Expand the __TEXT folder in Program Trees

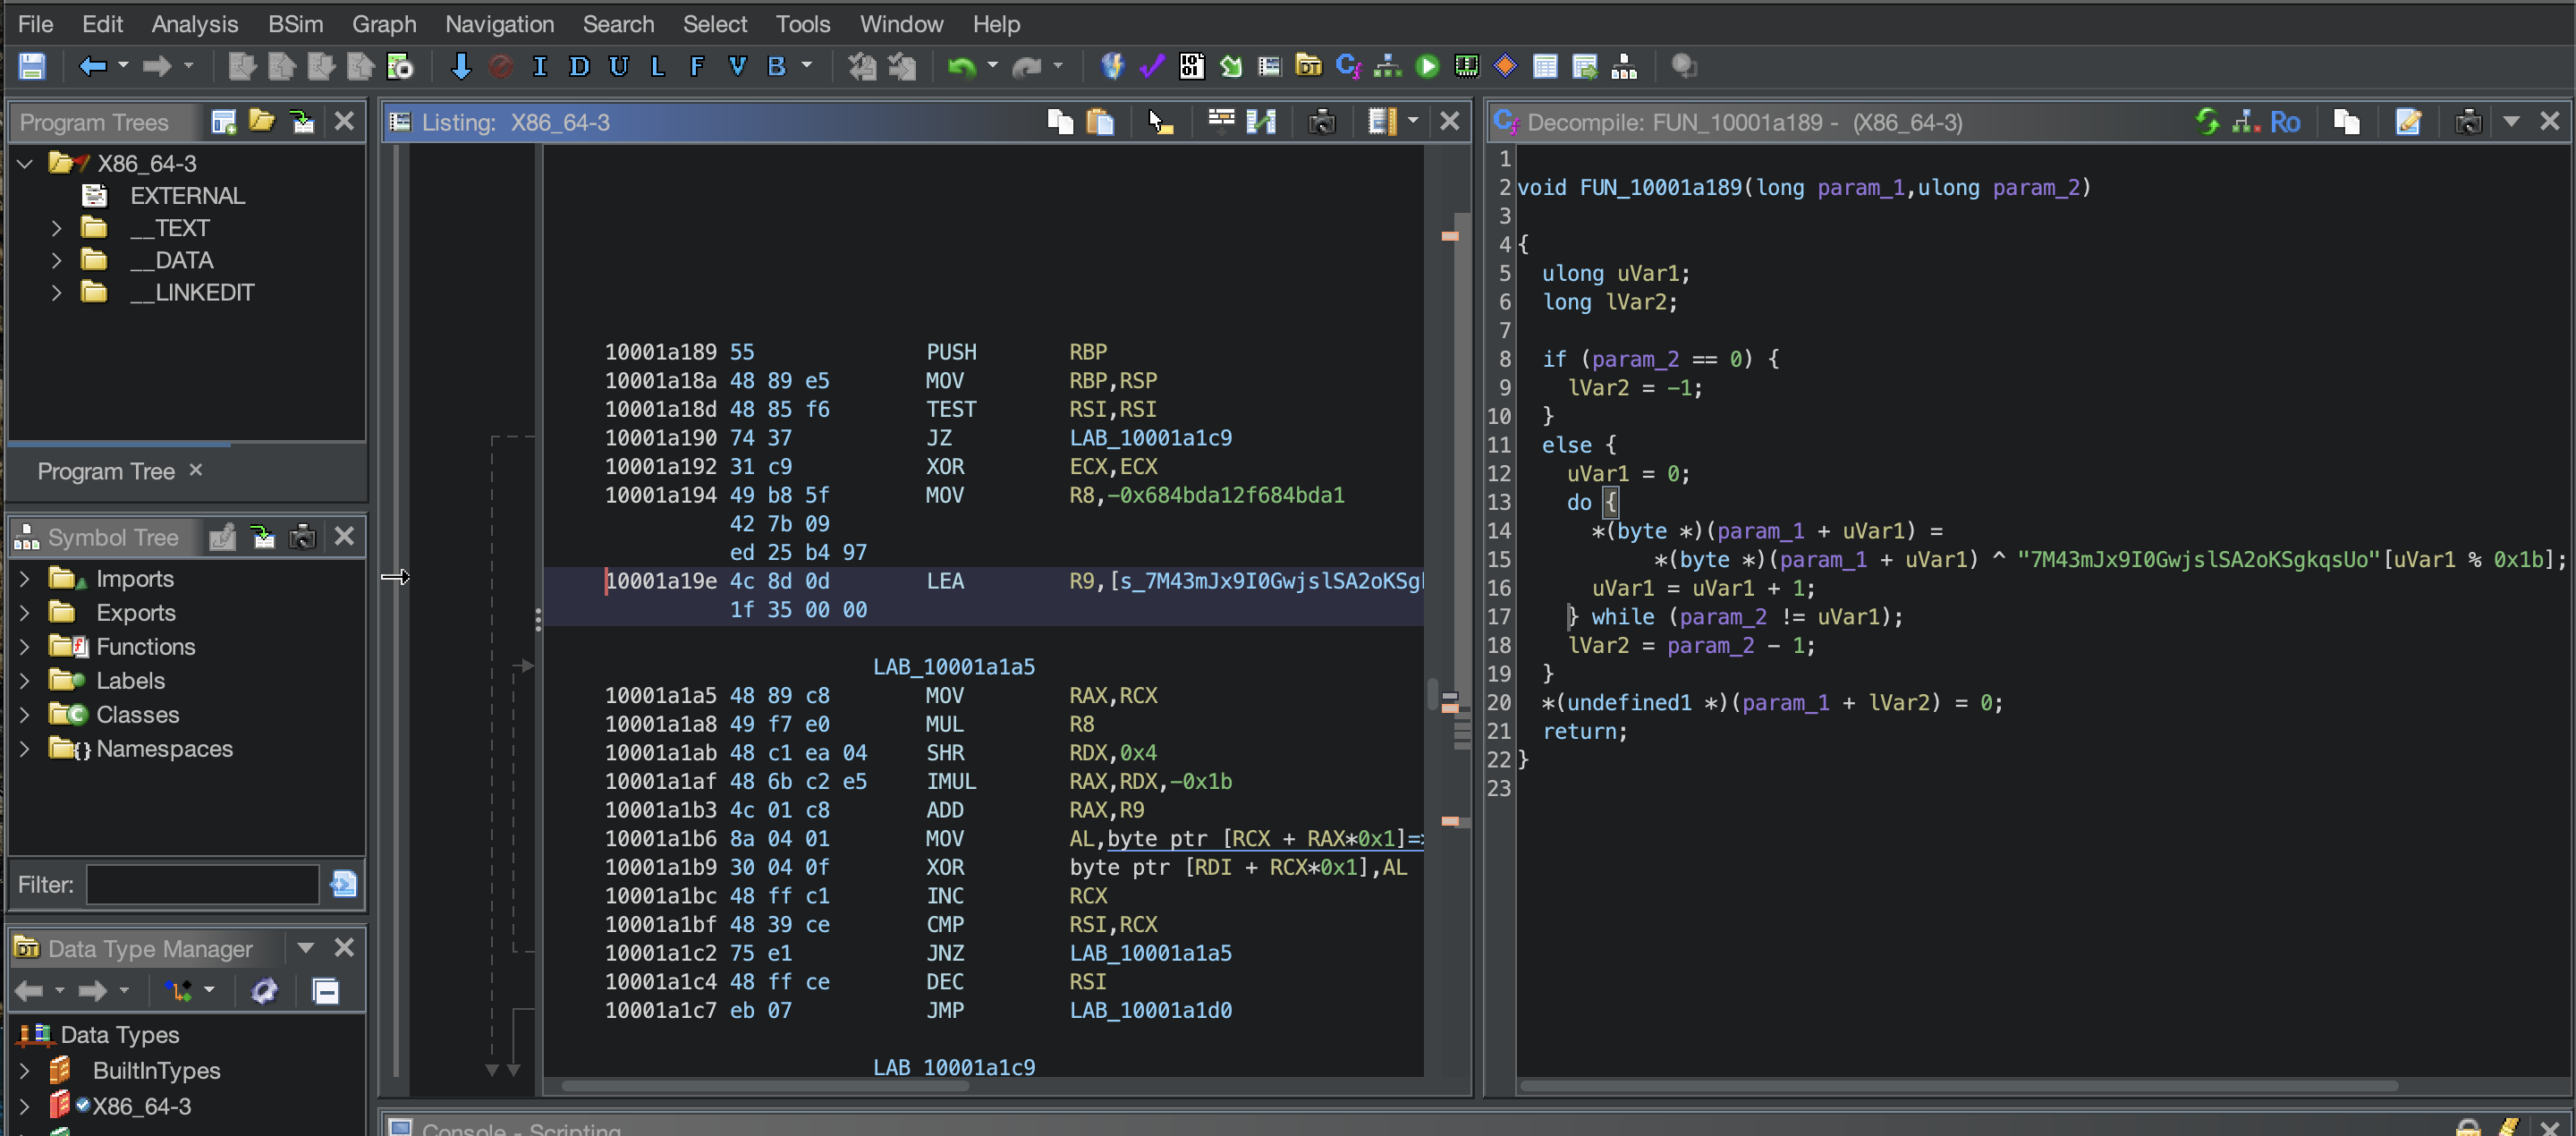pos(57,229)
